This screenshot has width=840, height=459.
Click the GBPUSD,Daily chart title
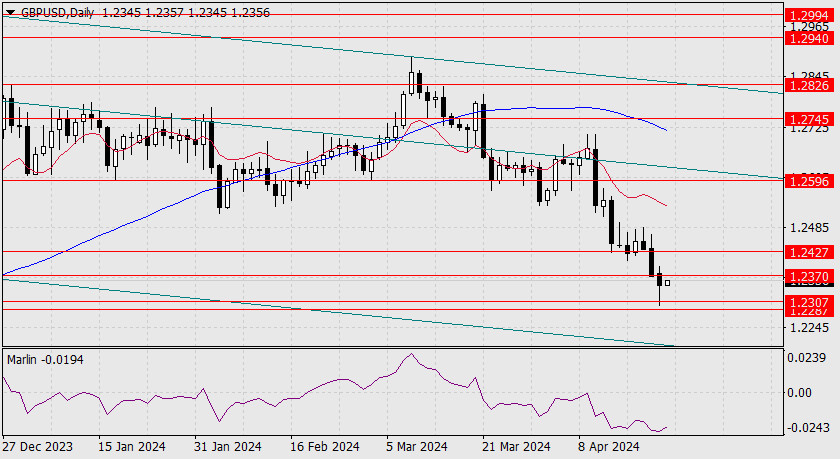pos(58,12)
